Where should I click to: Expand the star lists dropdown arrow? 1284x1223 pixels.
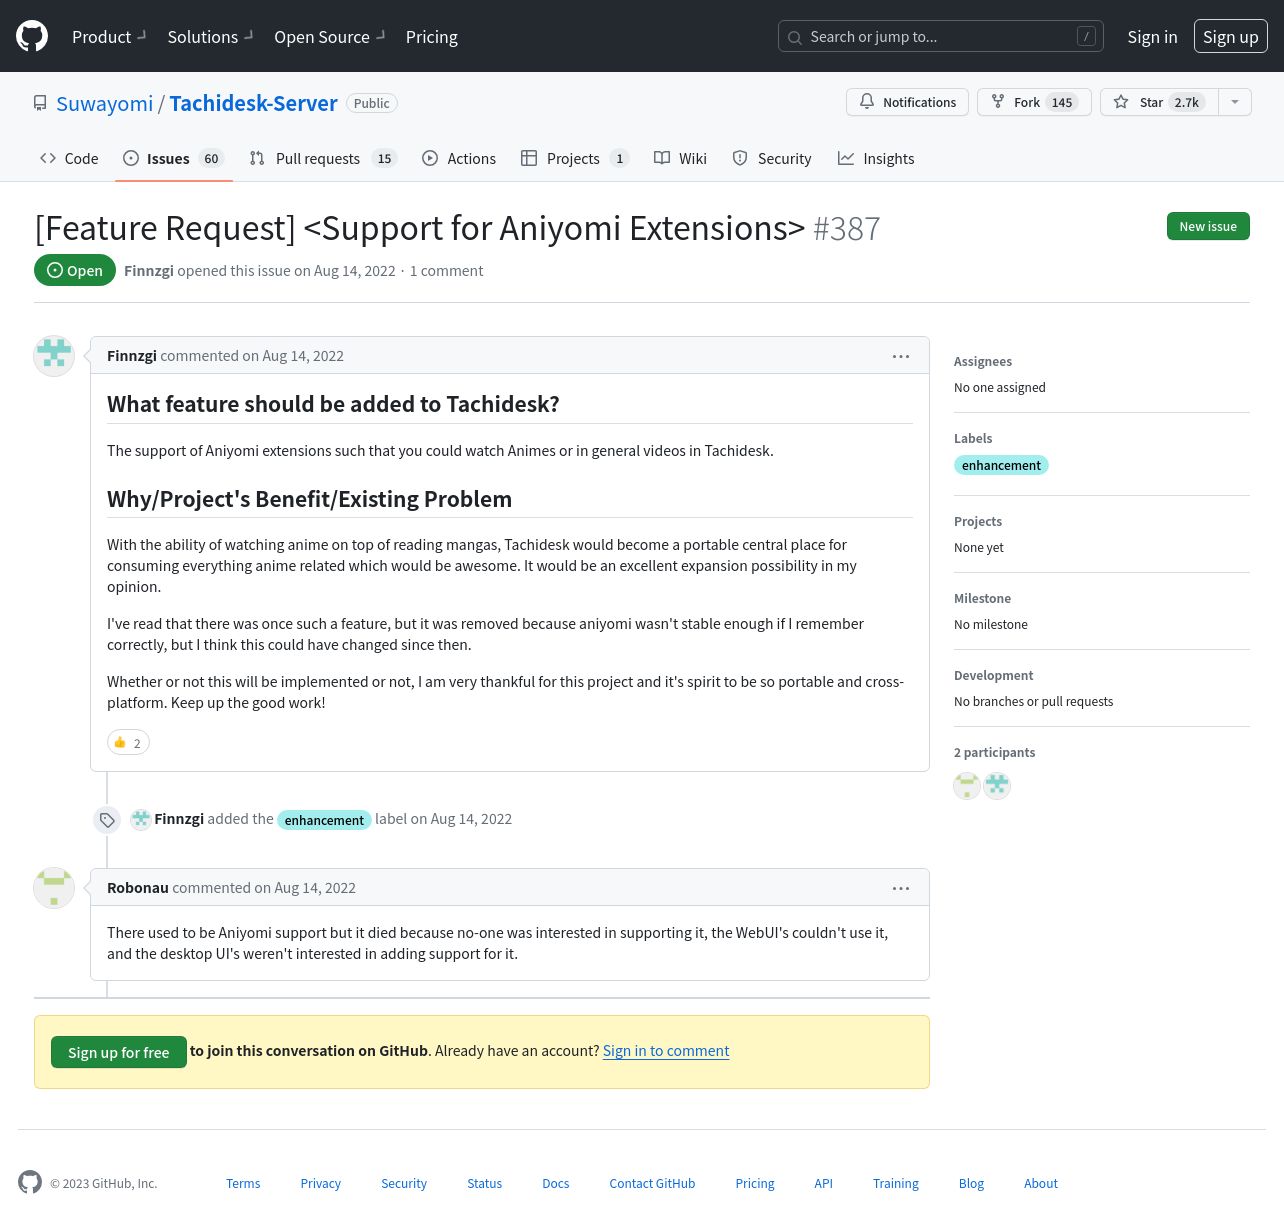coord(1235,102)
